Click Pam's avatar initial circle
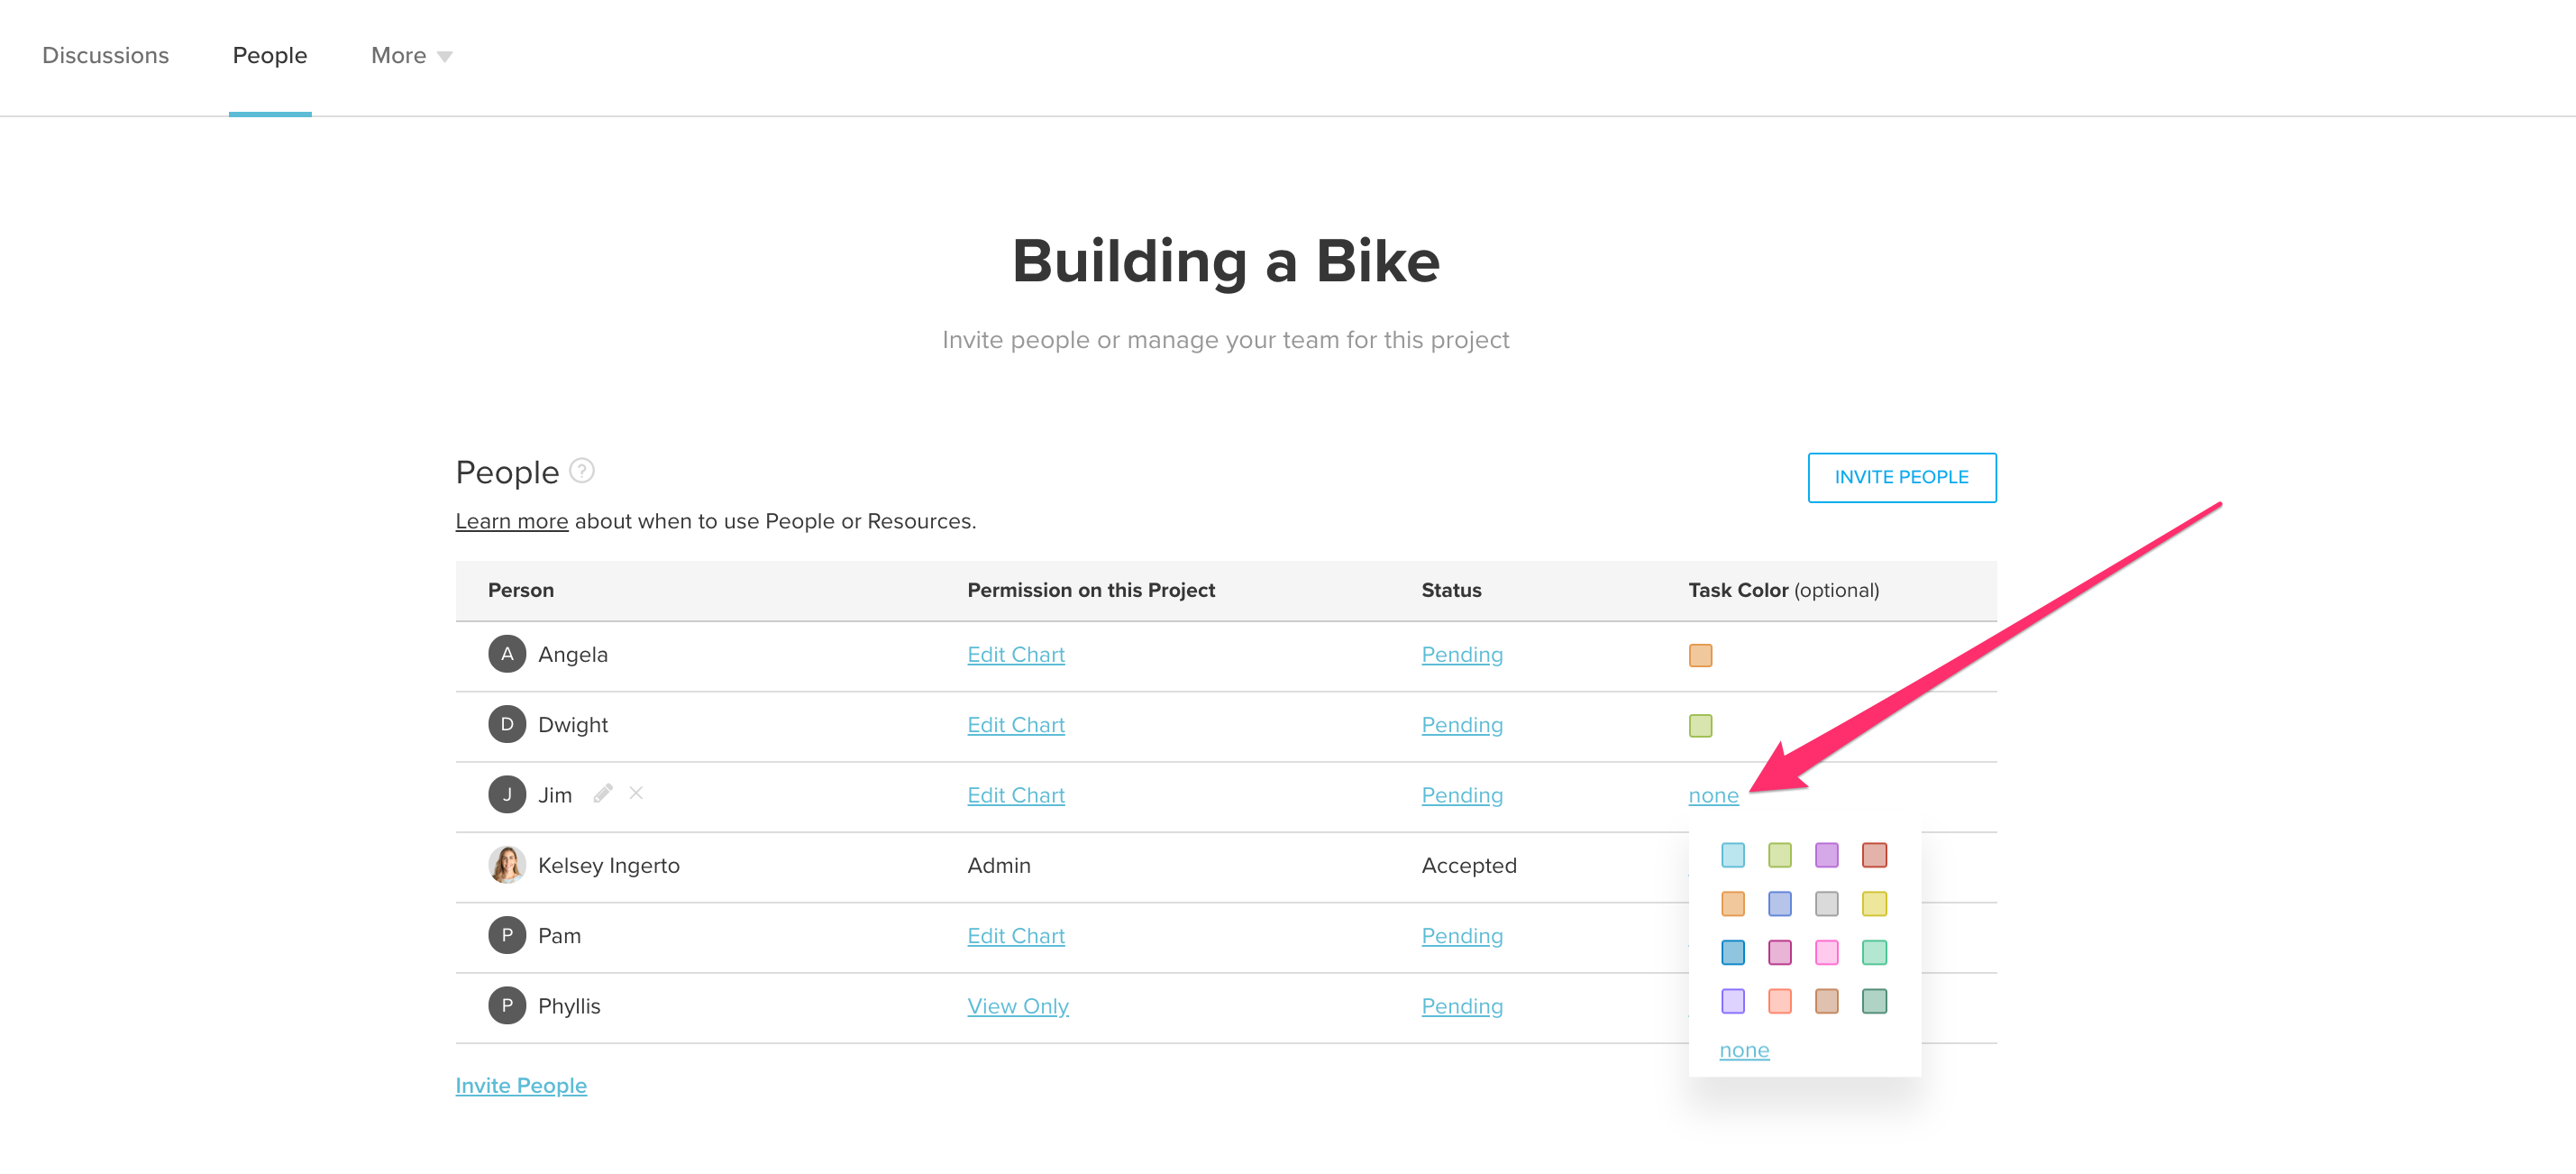The width and height of the screenshot is (2576, 1174). pos(507,935)
